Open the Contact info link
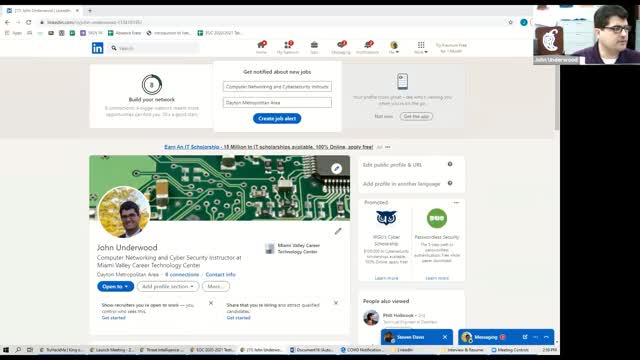Viewport: 640px width, 360px height. click(220, 275)
